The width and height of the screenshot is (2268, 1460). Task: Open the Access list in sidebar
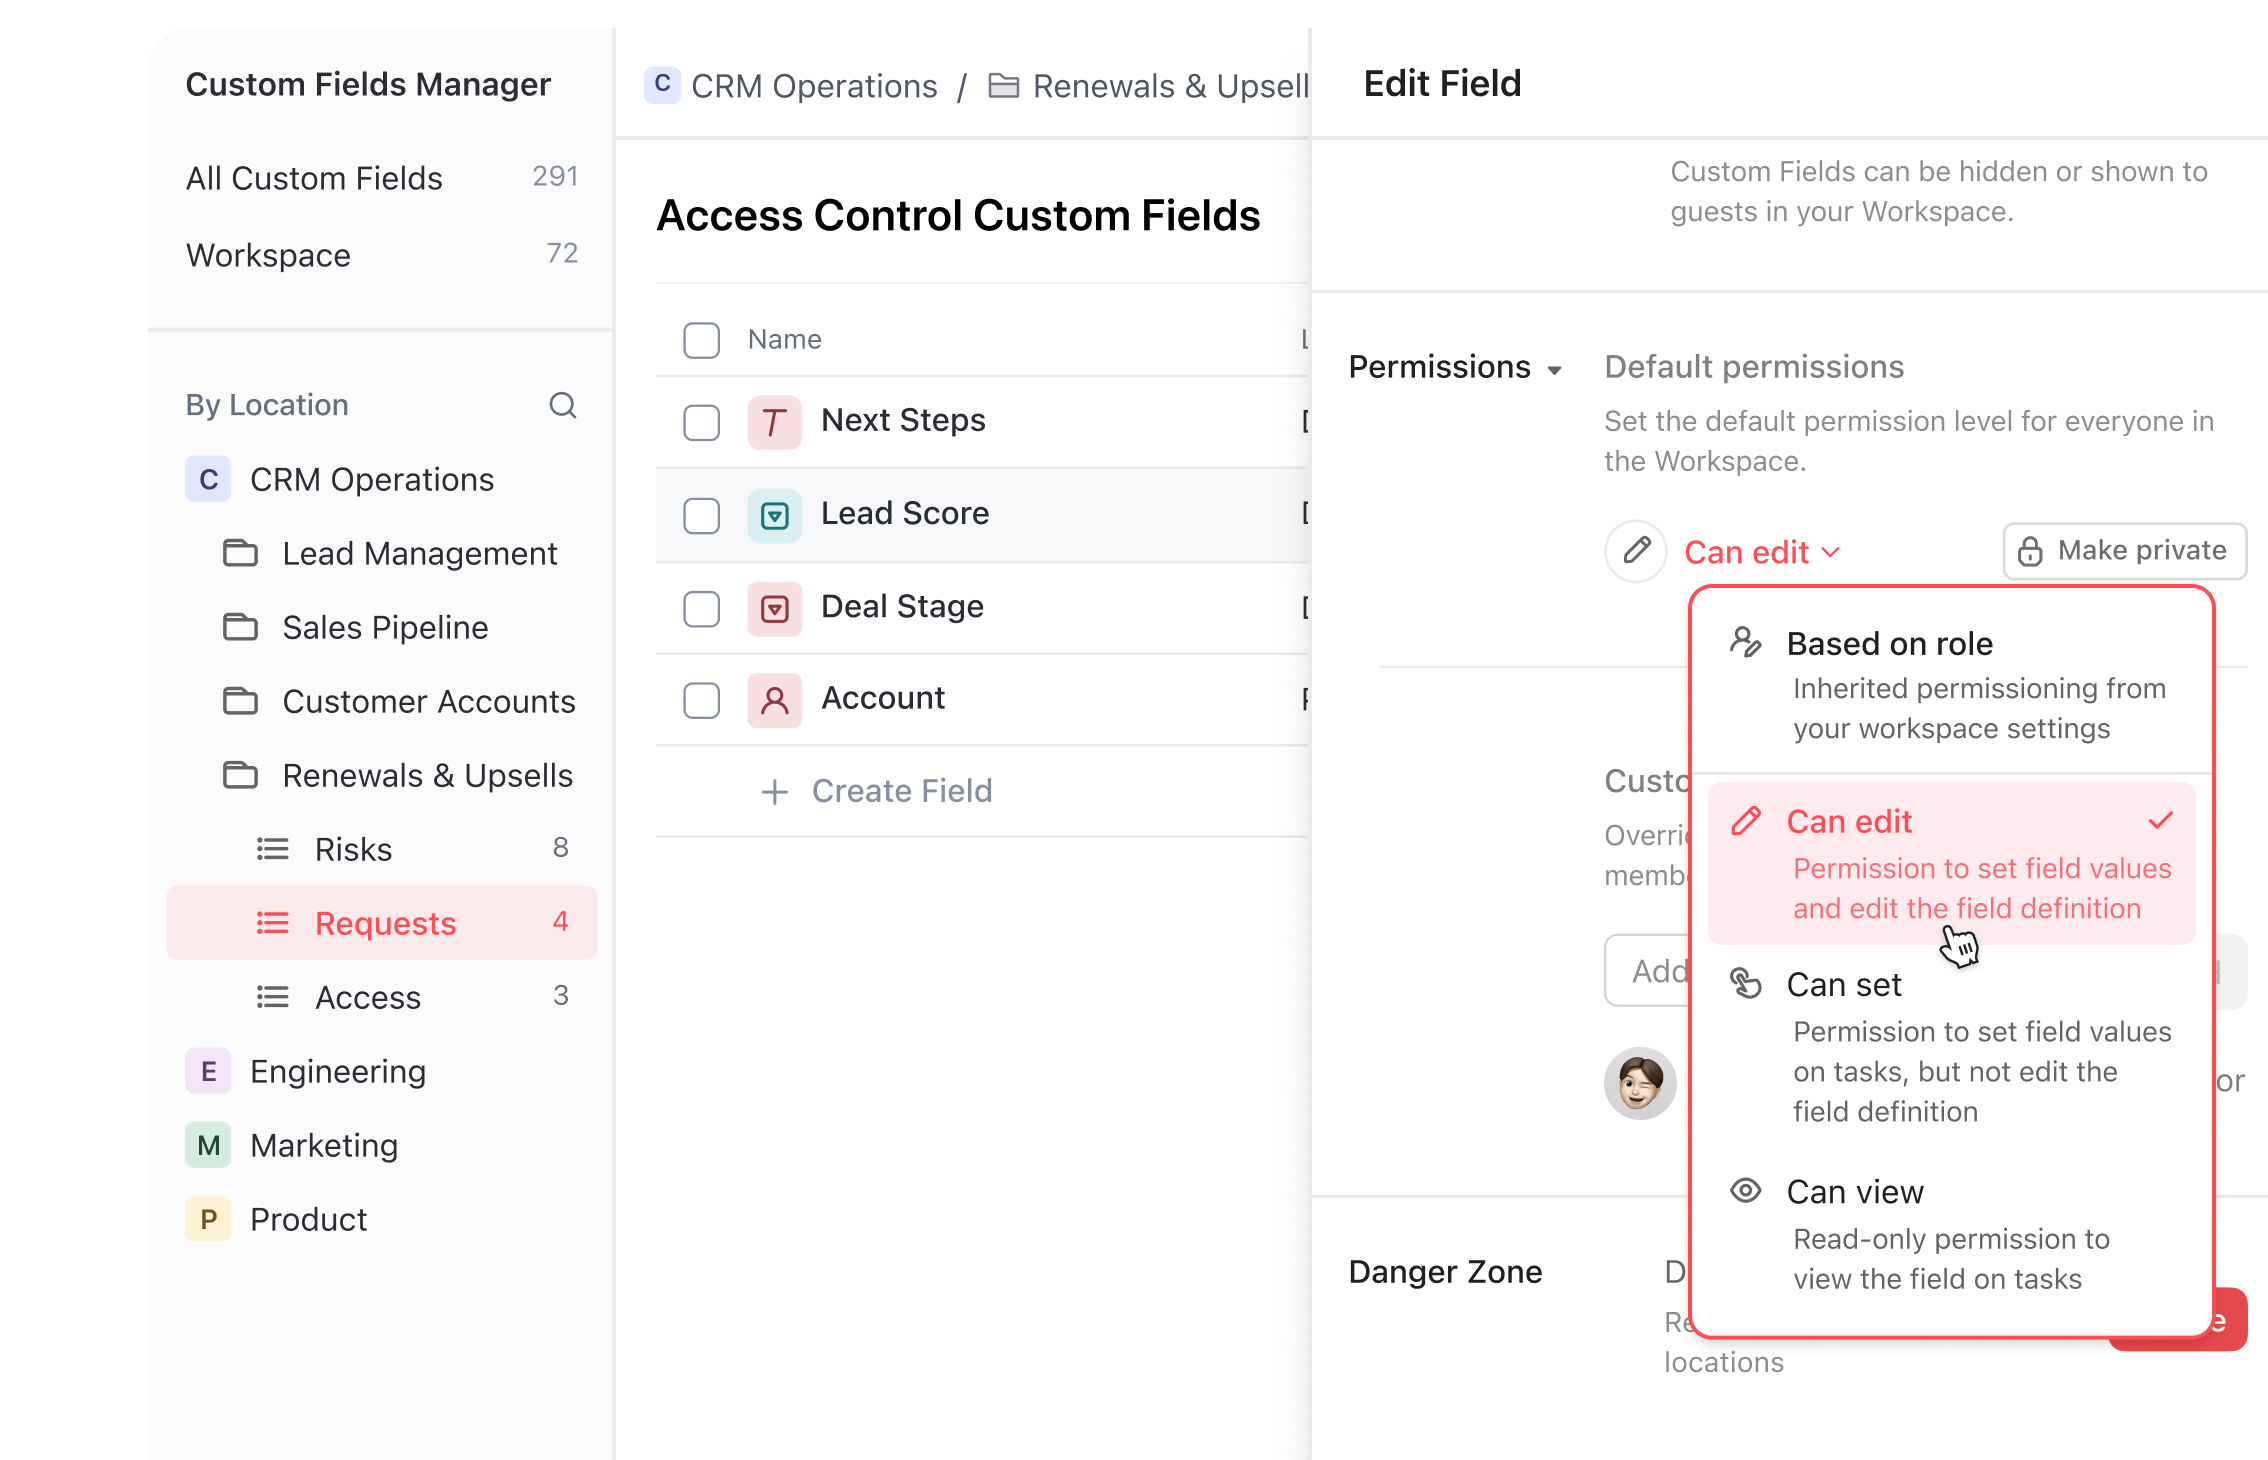(x=367, y=997)
